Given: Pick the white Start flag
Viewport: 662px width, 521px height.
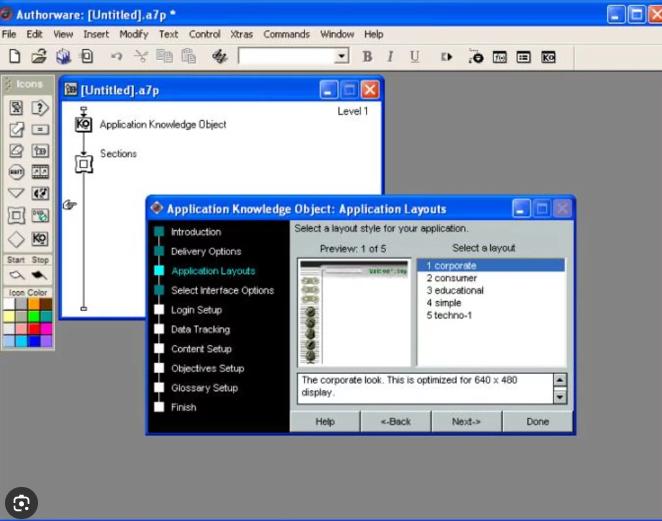Looking at the screenshot, I should 16,275.
